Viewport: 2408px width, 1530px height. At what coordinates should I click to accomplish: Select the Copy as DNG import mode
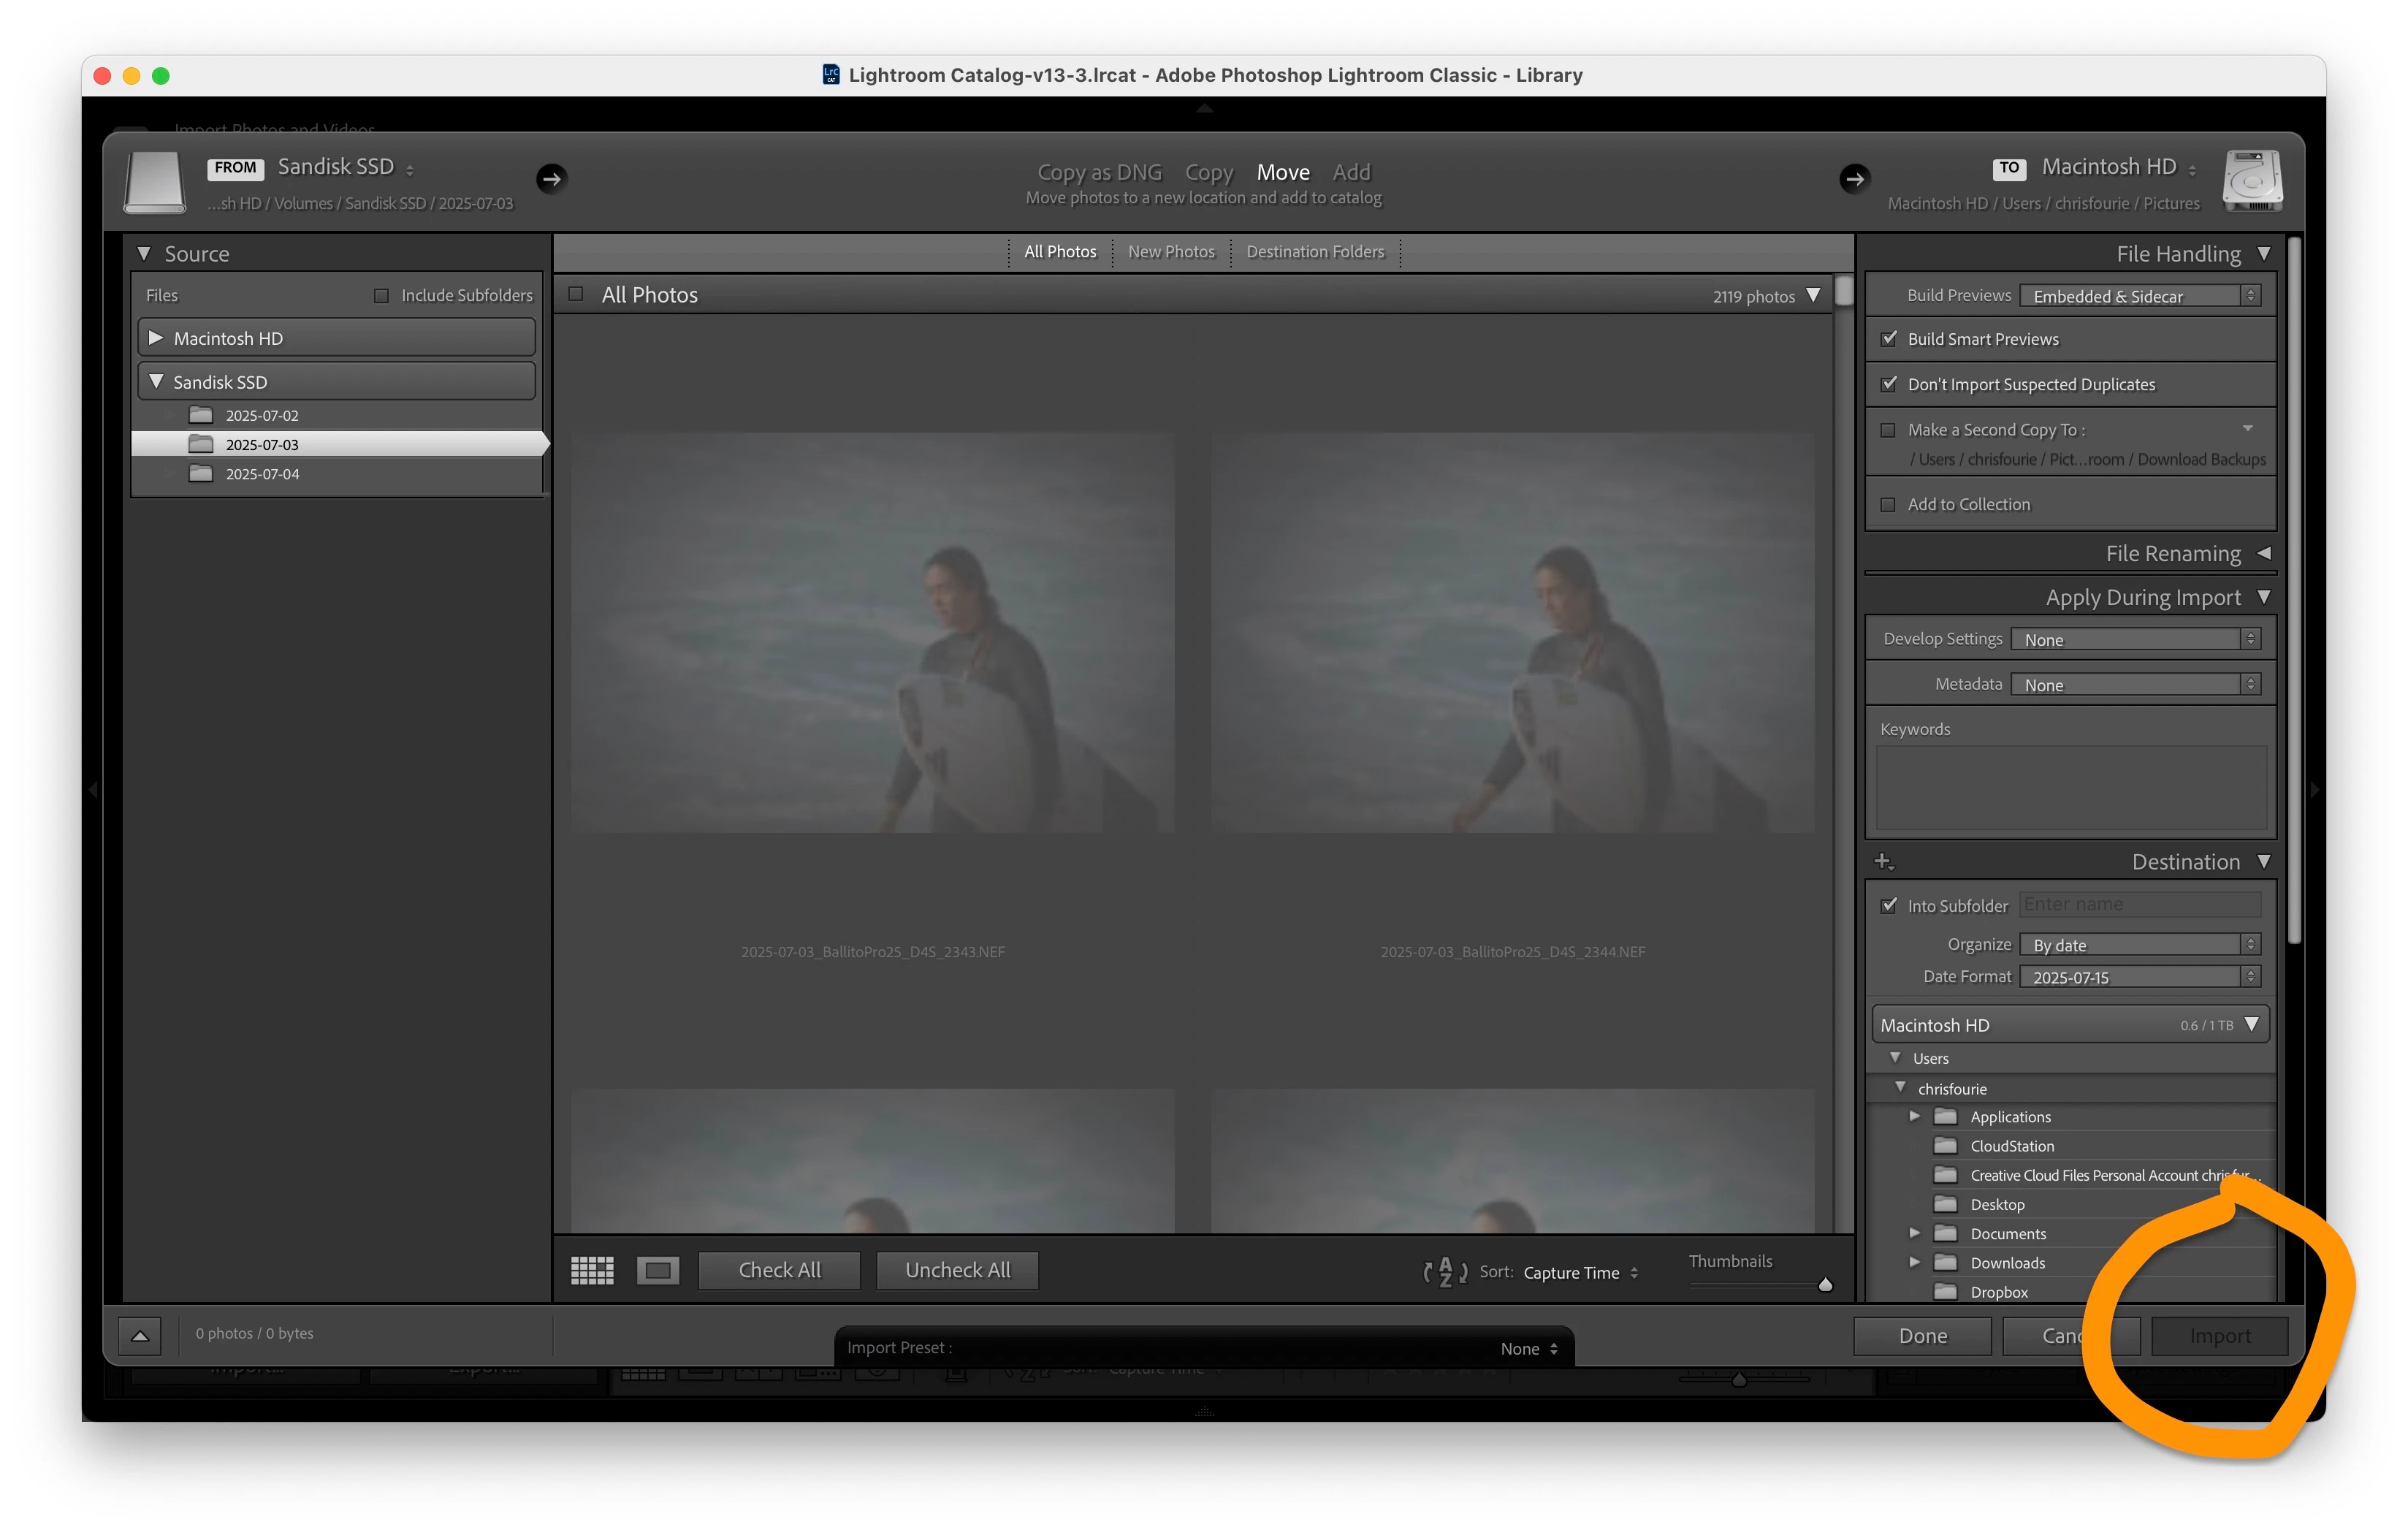[1099, 172]
